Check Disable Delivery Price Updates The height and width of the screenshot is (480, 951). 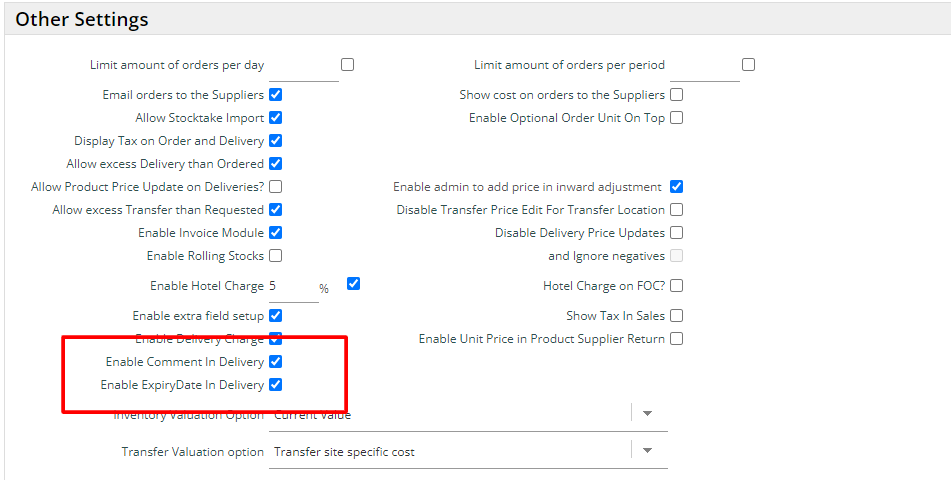(676, 233)
